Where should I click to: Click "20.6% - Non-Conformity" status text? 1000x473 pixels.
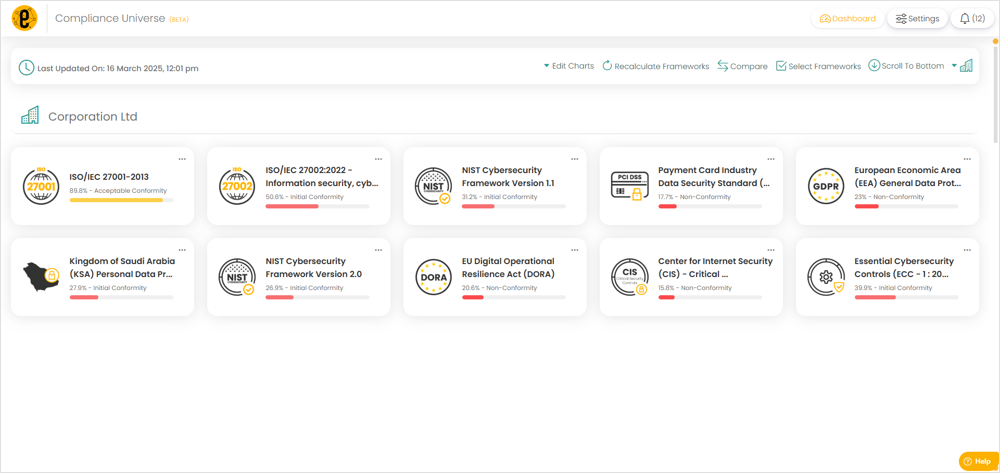[499, 288]
